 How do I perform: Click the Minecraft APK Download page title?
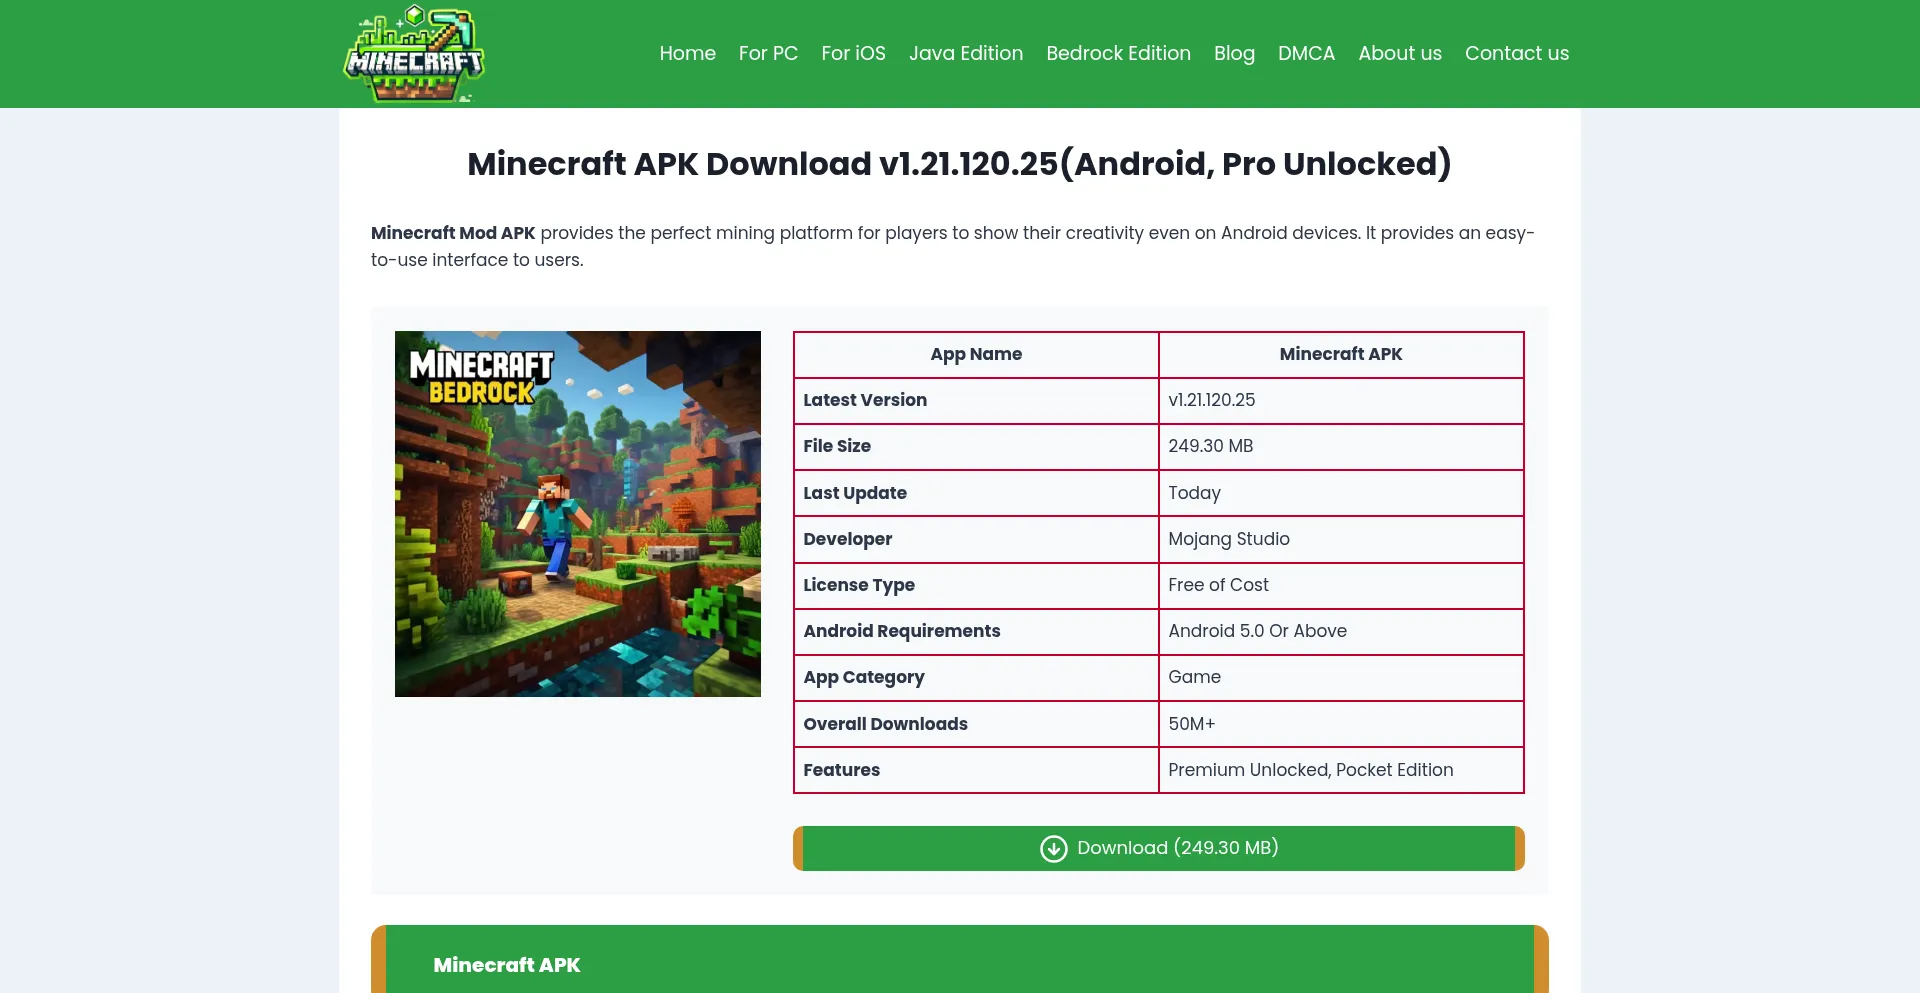coord(959,164)
